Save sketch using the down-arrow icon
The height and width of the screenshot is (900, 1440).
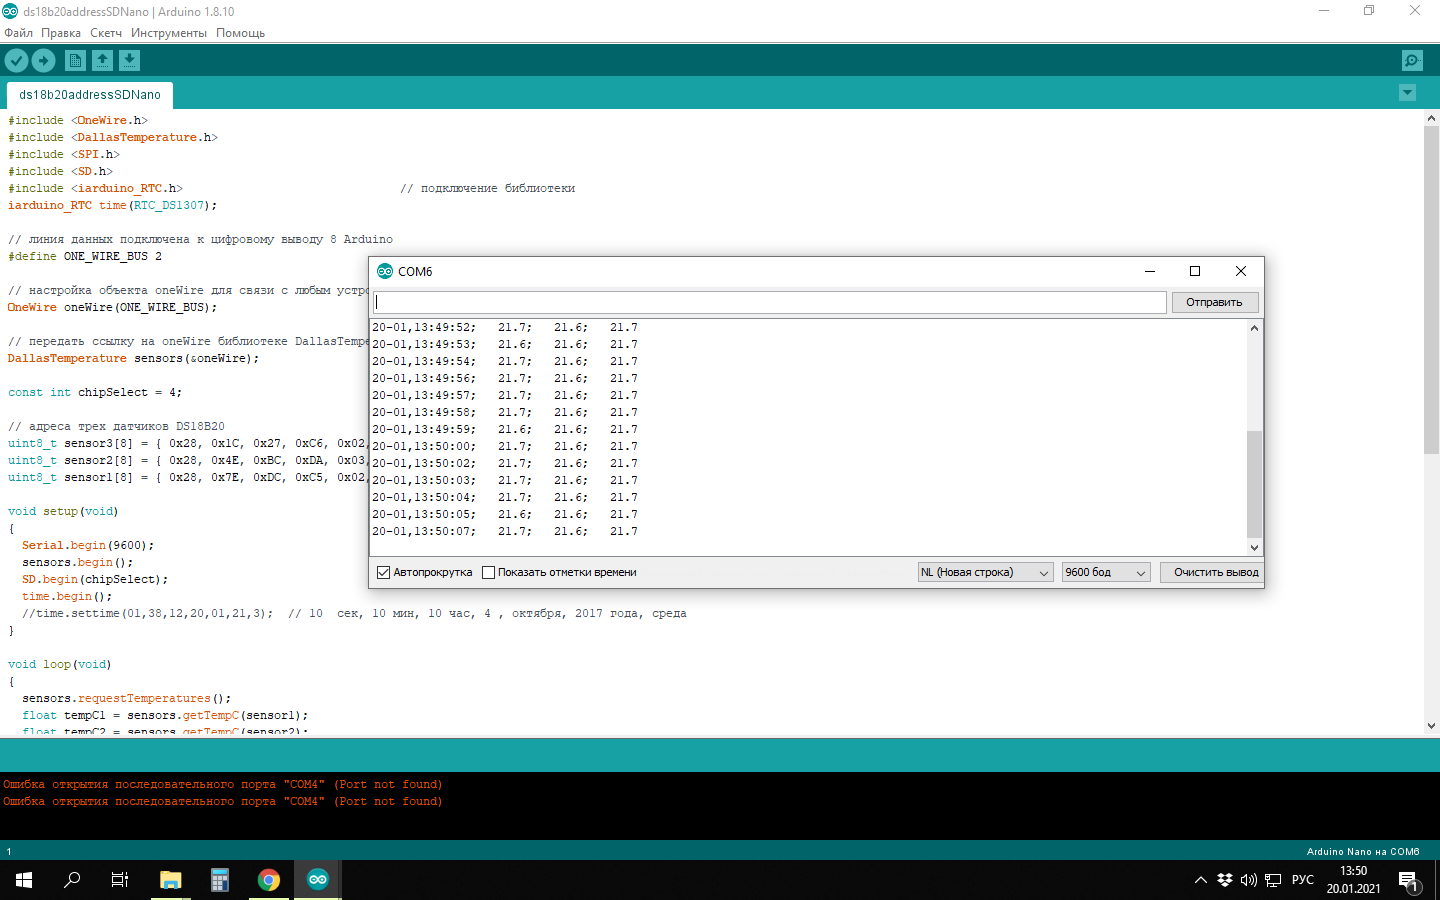(129, 61)
